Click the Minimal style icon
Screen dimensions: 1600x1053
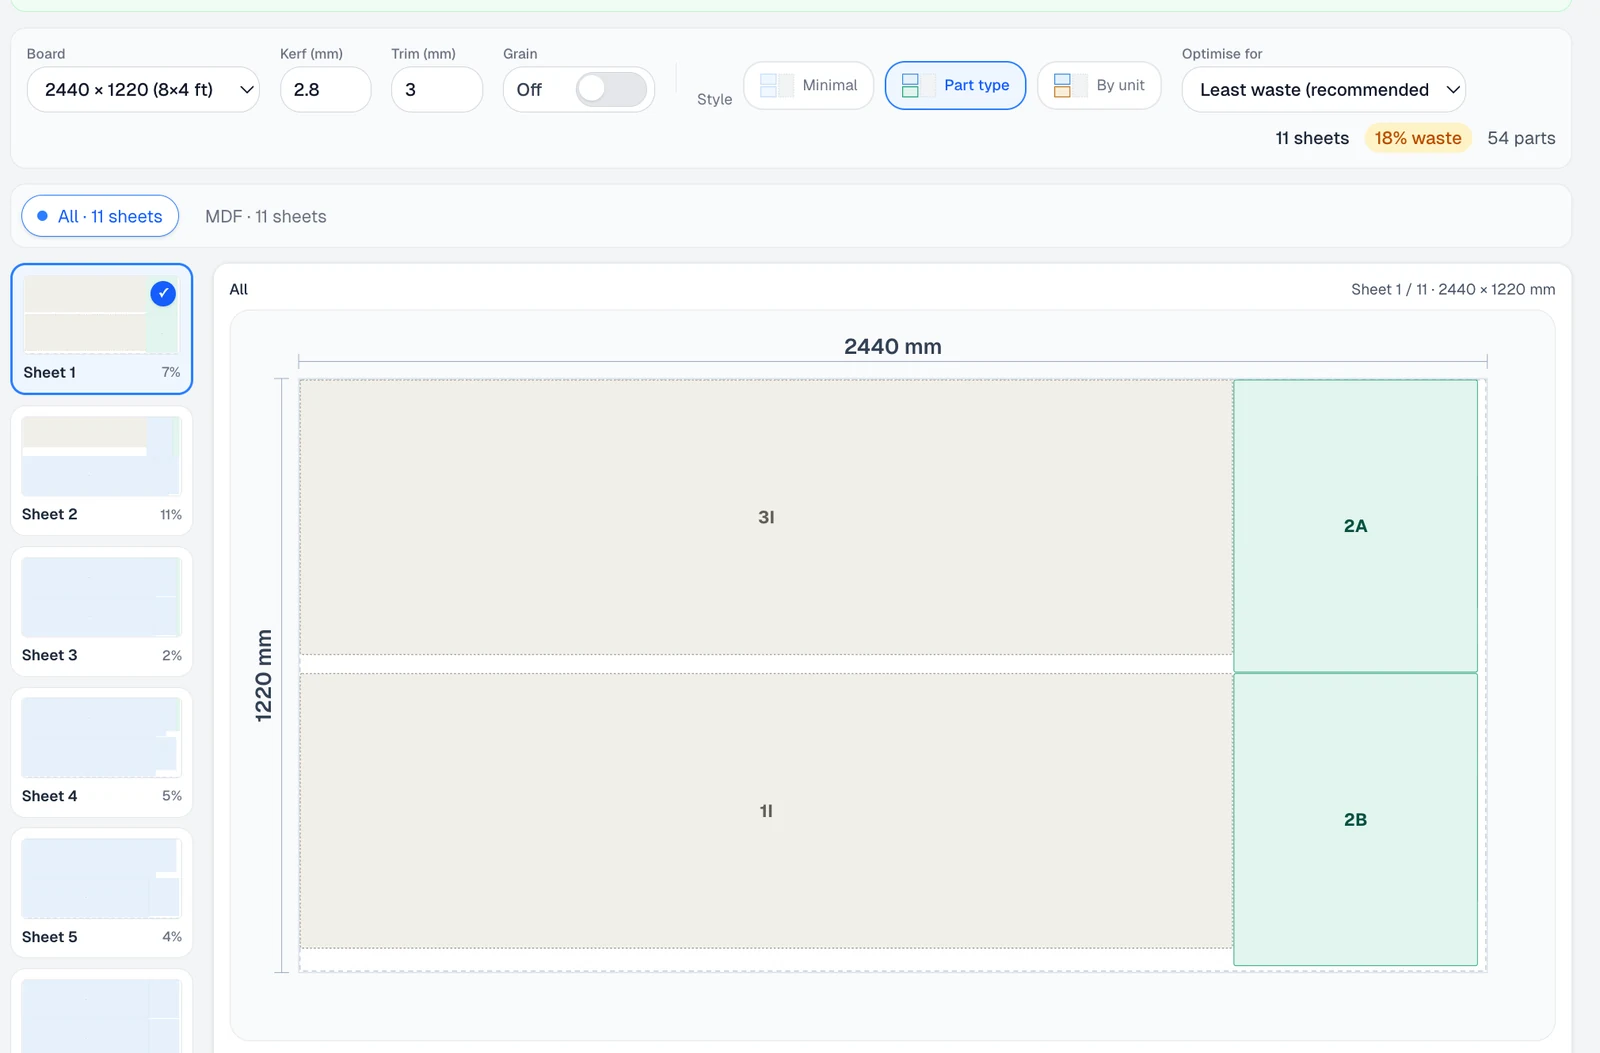(x=776, y=86)
